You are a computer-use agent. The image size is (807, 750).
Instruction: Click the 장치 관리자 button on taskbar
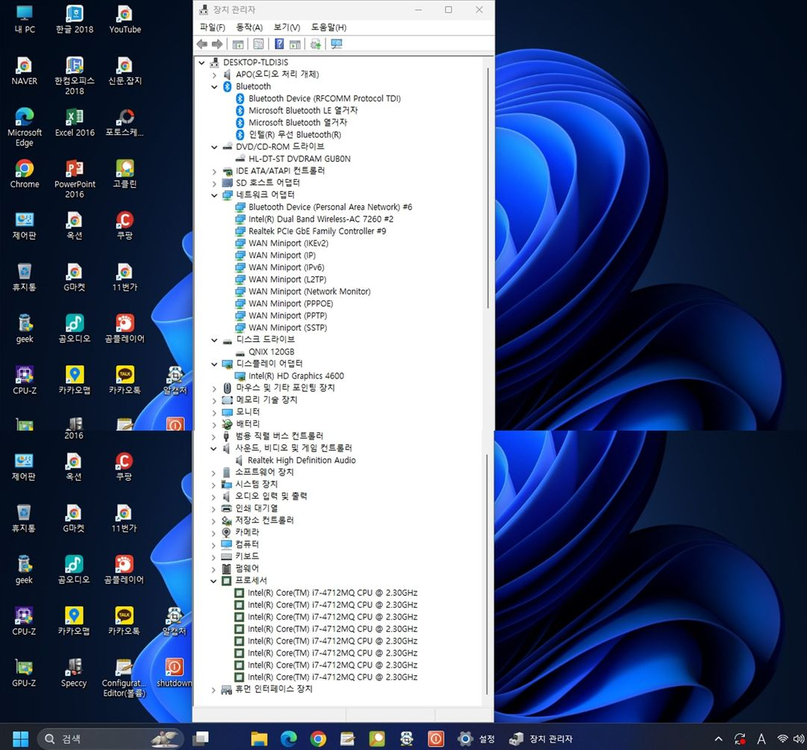pos(543,738)
